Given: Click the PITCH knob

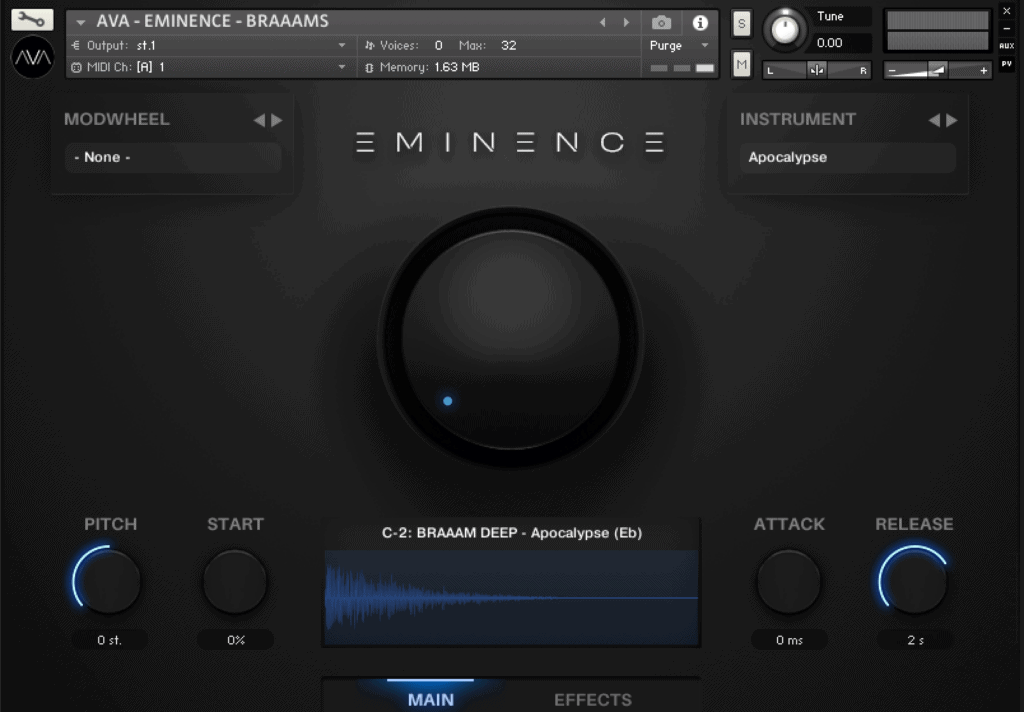Looking at the screenshot, I should (108, 581).
